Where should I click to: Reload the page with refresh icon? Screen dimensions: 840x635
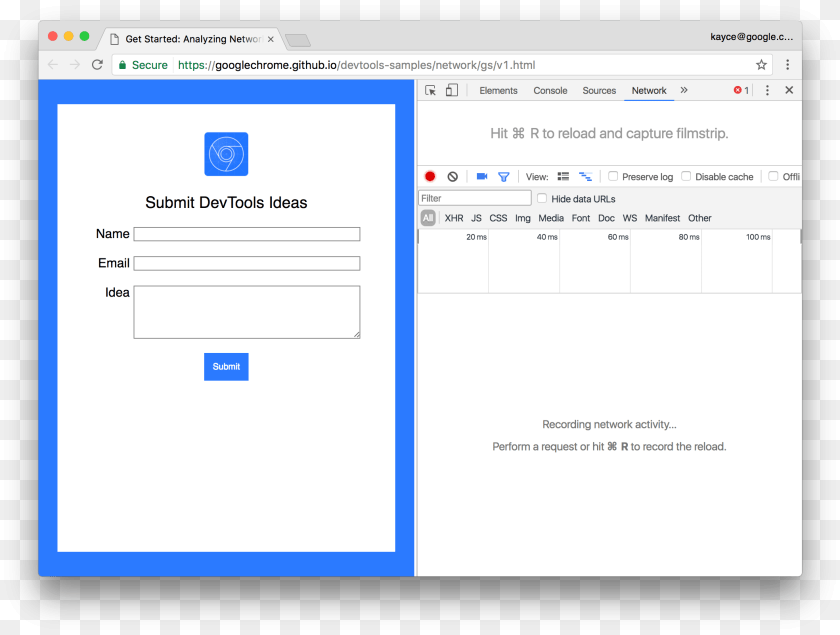(97, 65)
